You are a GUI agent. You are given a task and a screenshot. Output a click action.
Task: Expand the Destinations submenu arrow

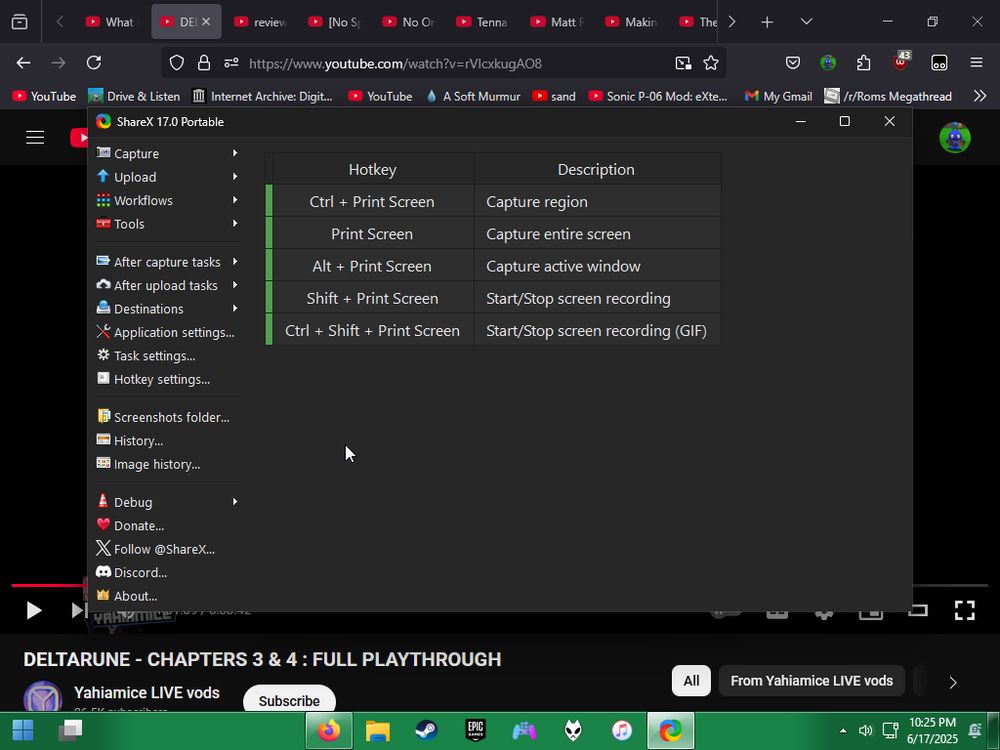pos(235,309)
